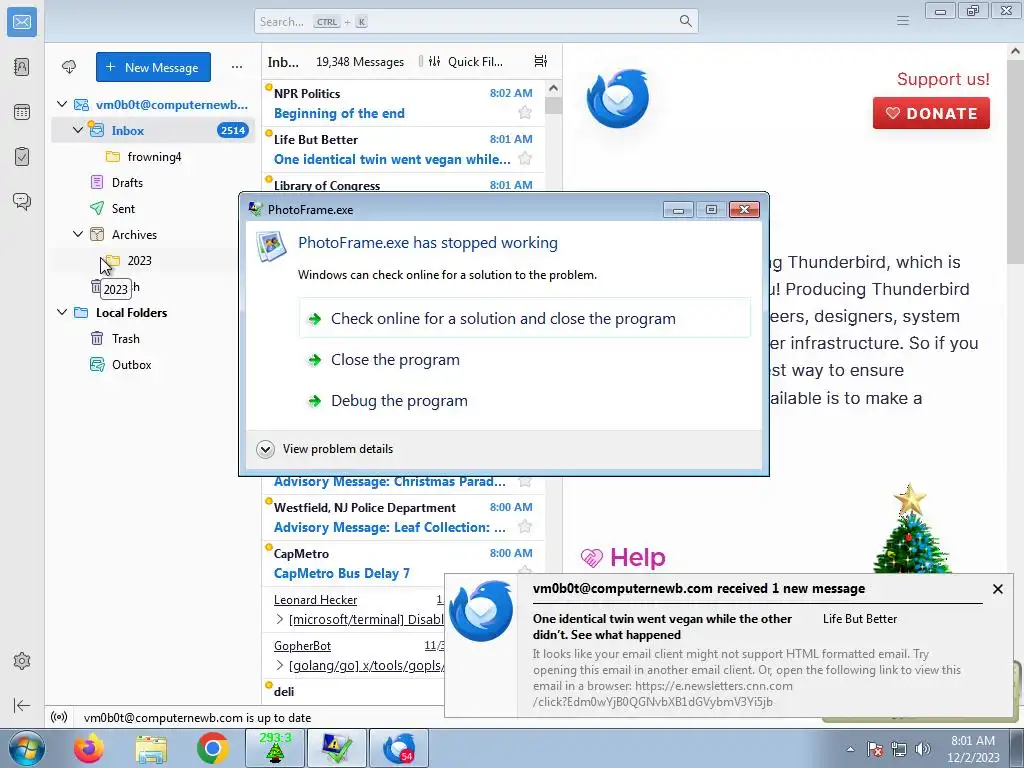
Task: Open Action Center flag tray icon
Action: pyautogui.click(x=875, y=749)
